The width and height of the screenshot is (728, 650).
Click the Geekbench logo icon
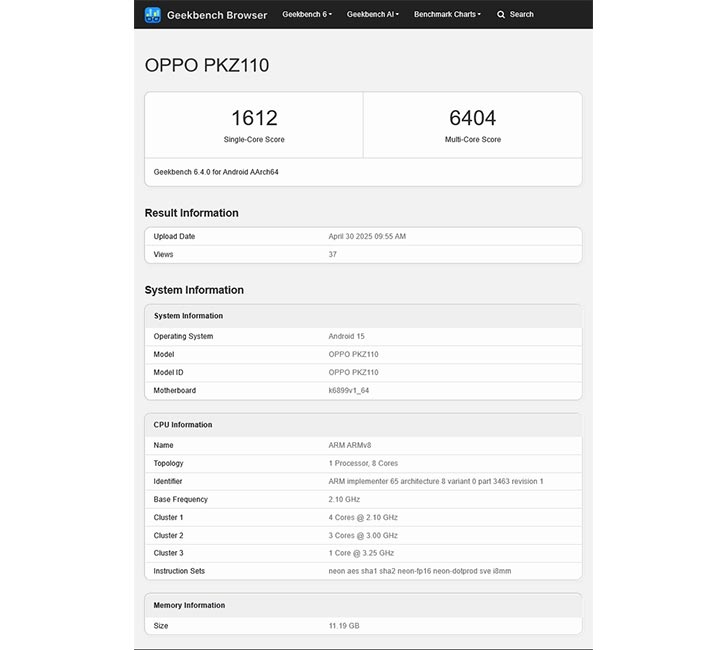click(153, 15)
